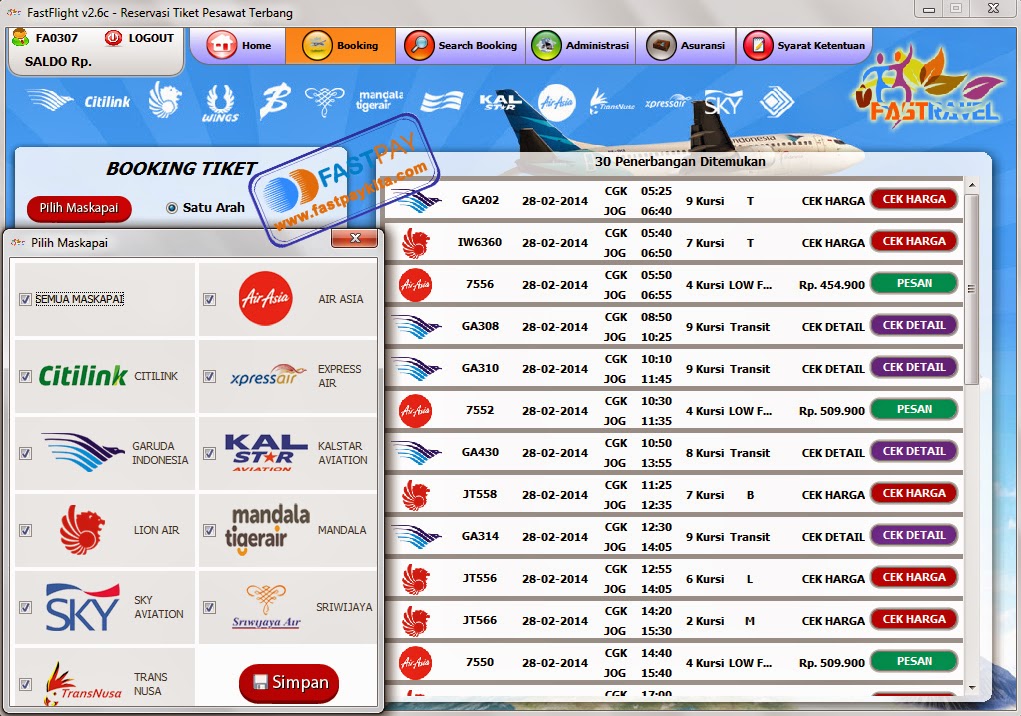Image resolution: width=1021 pixels, height=716 pixels.
Task: Click the Sriwijaya Air logo in dialog
Action: [x=266, y=607]
